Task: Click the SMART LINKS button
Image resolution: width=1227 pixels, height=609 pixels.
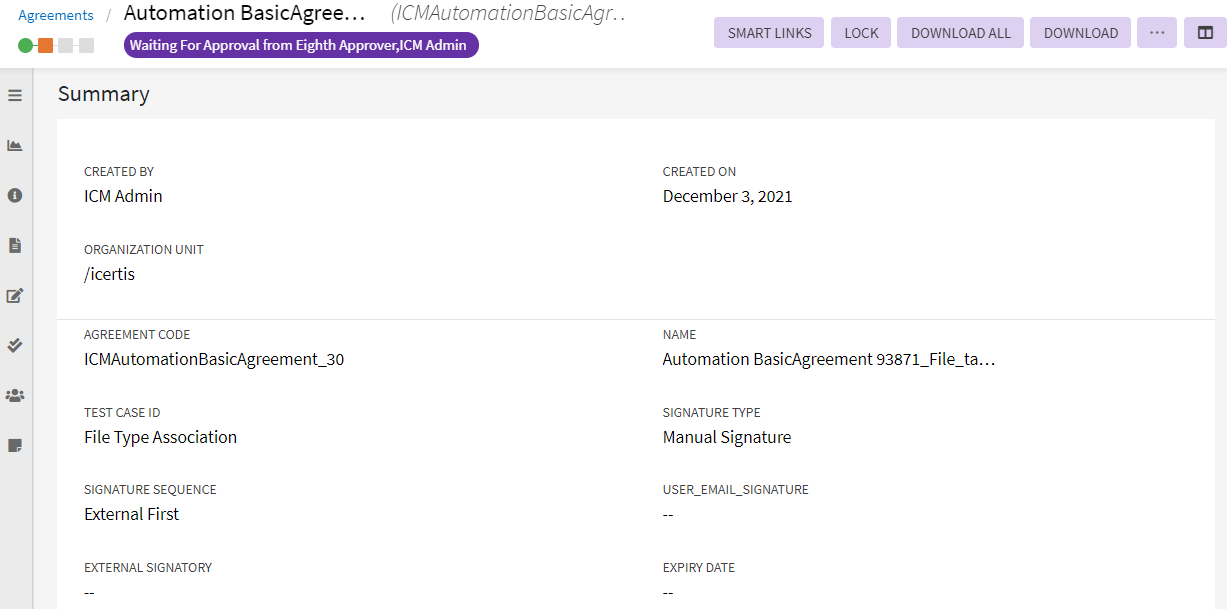Action: tap(769, 33)
